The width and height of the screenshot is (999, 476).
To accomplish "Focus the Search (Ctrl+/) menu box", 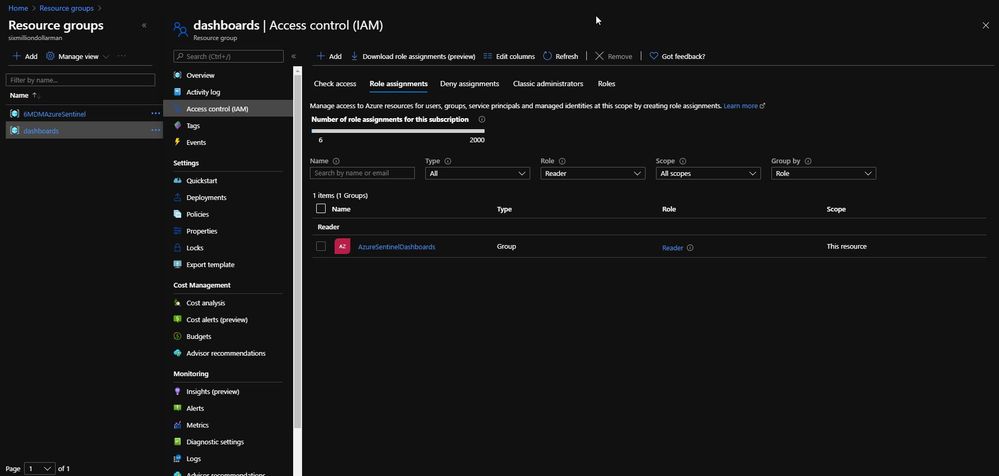I will (228, 57).
